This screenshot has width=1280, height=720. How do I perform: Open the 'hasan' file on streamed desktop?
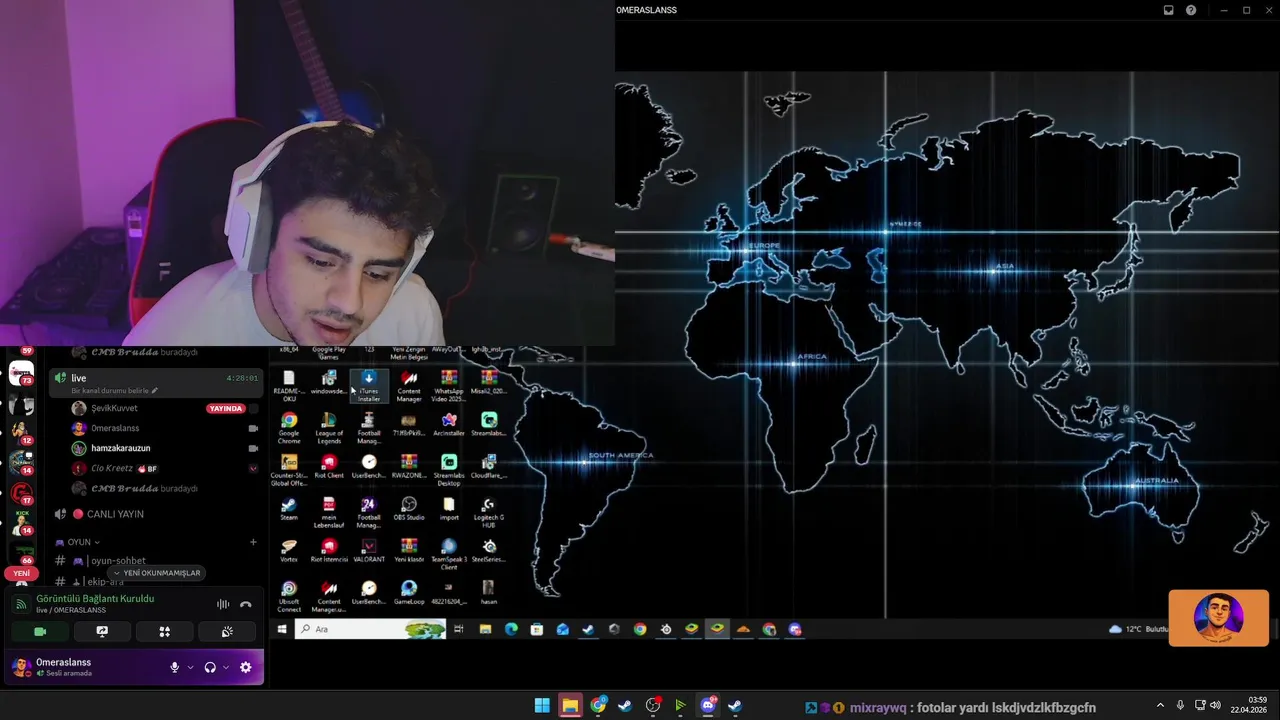(x=489, y=593)
